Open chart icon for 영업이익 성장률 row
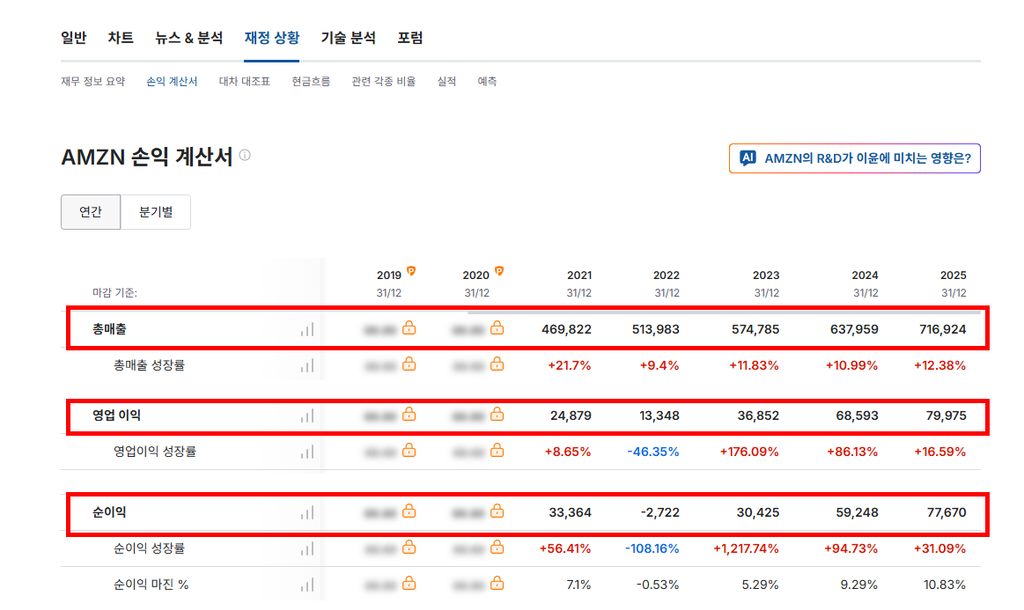 click(x=307, y=451)
